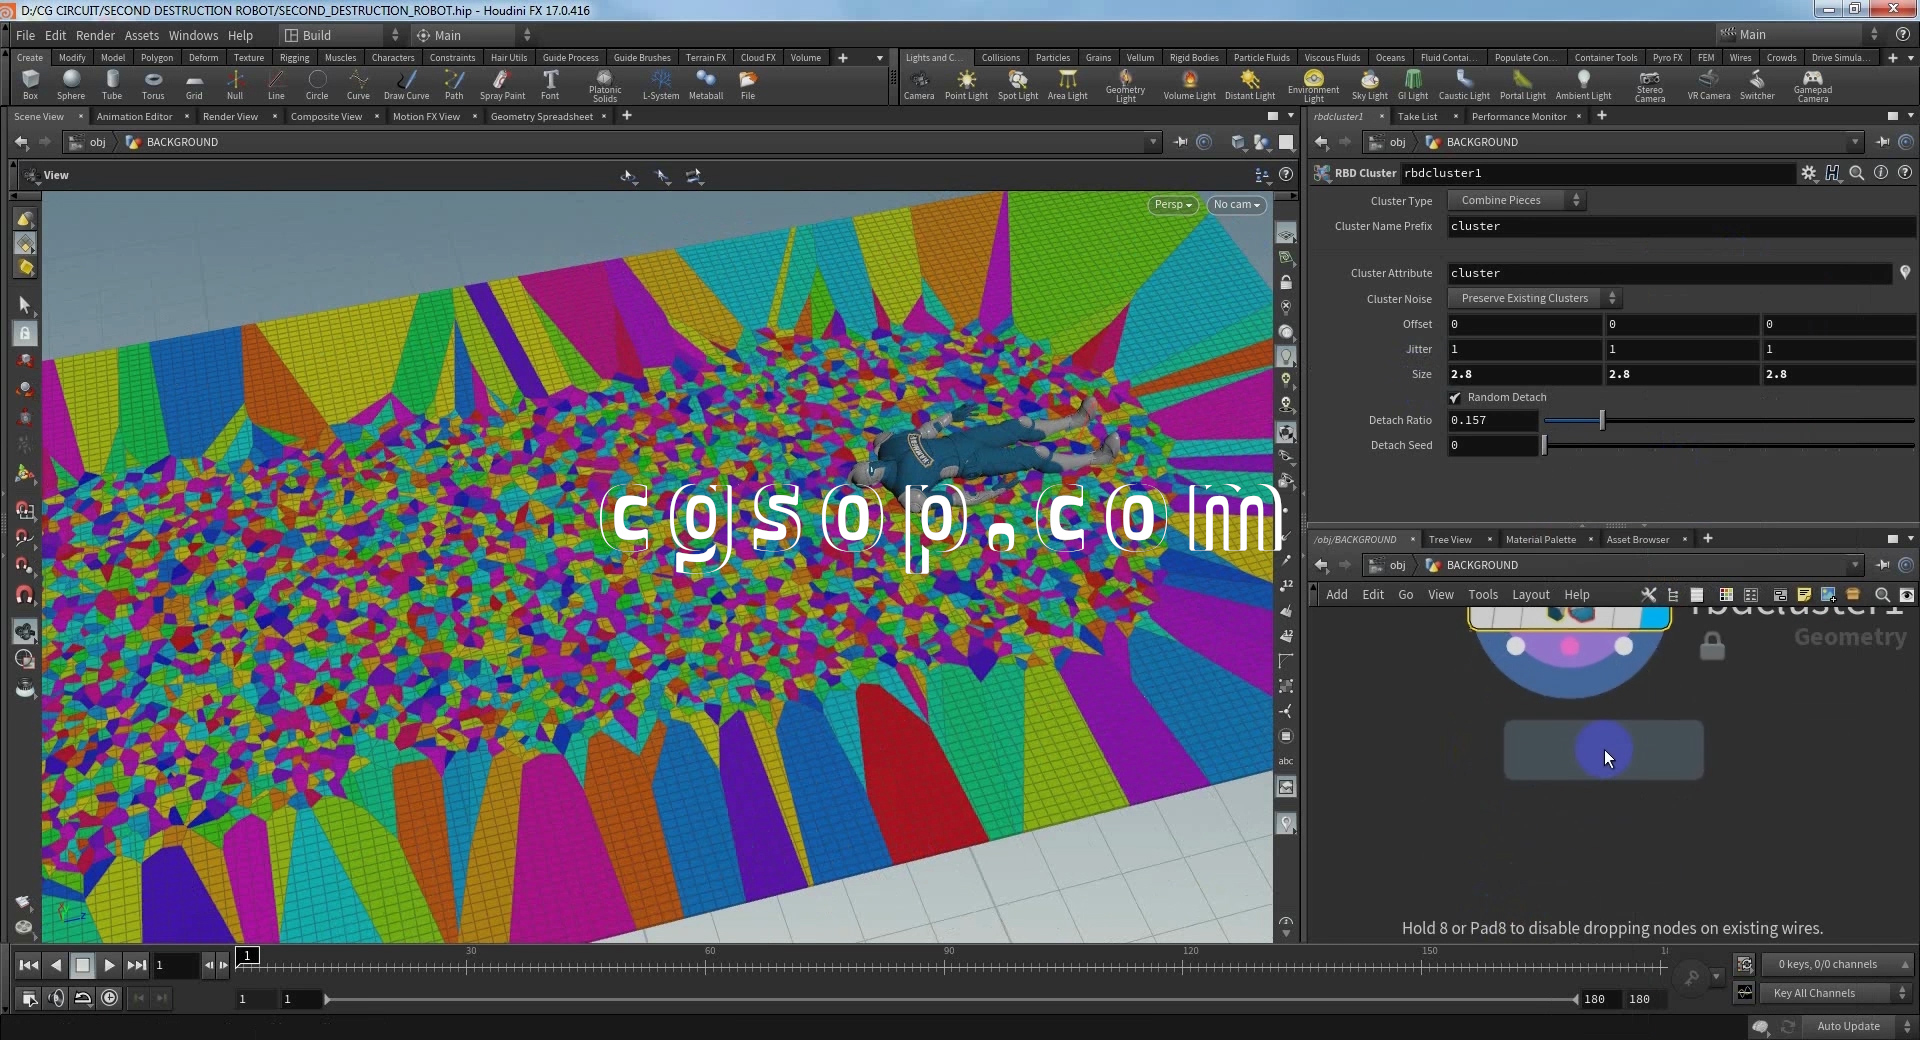1920x1040 pixels.
Task: Uncheck the Random Detach checkbox
Action: pos(1455,398)
